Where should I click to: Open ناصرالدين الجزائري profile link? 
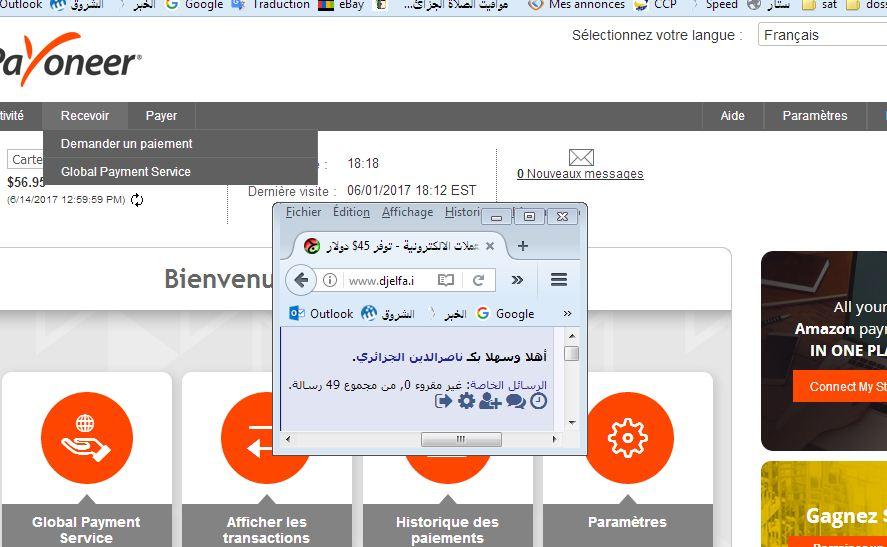point(407,357)
